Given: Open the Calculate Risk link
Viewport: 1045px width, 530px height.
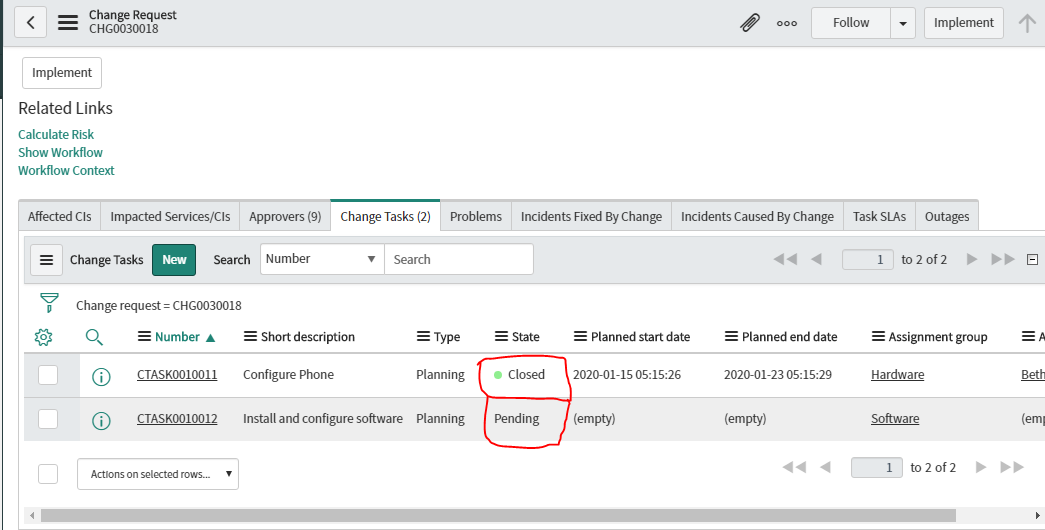Looking at the screenshot, I should coord(56,134).
